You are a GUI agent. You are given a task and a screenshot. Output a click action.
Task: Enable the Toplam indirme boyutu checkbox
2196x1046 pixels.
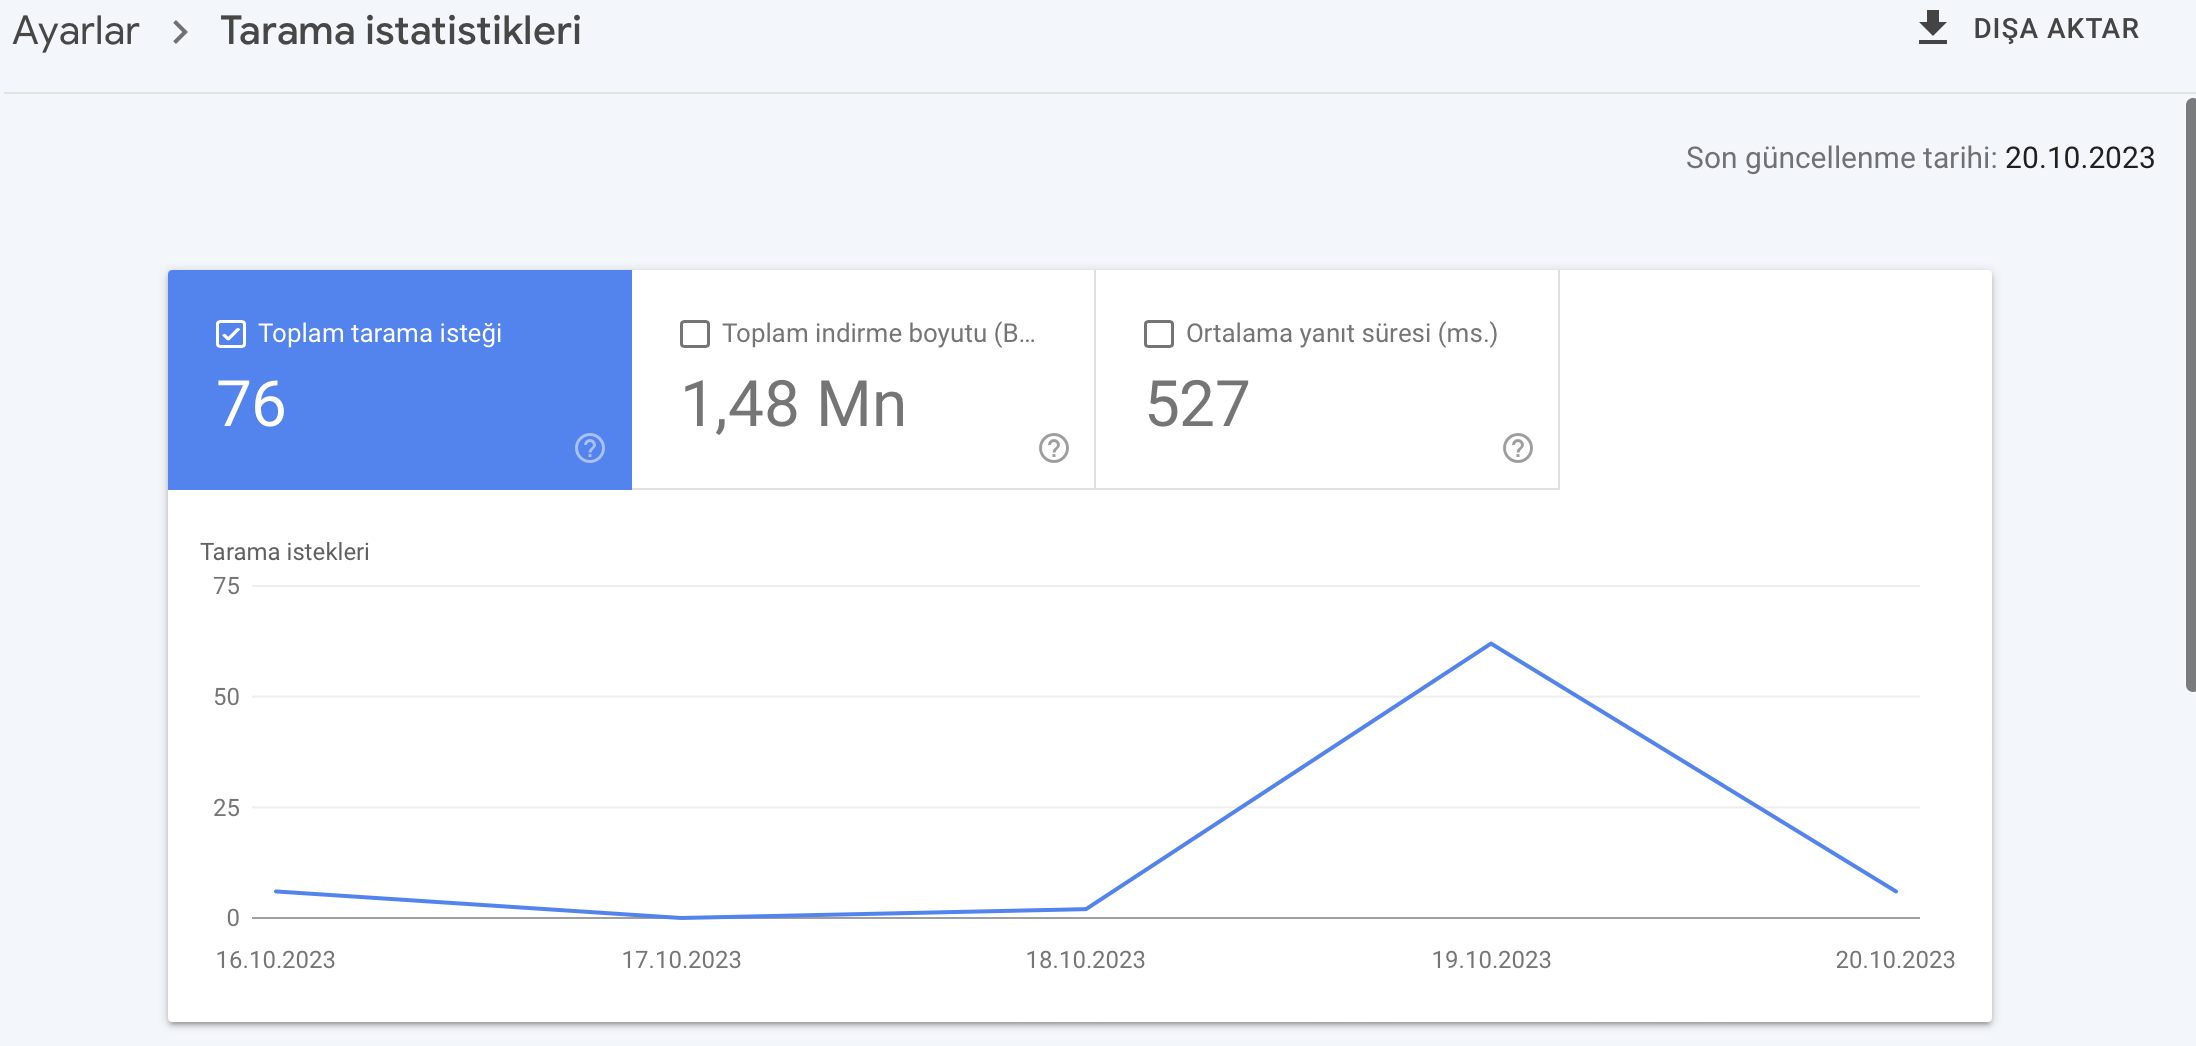coord(695,334)
